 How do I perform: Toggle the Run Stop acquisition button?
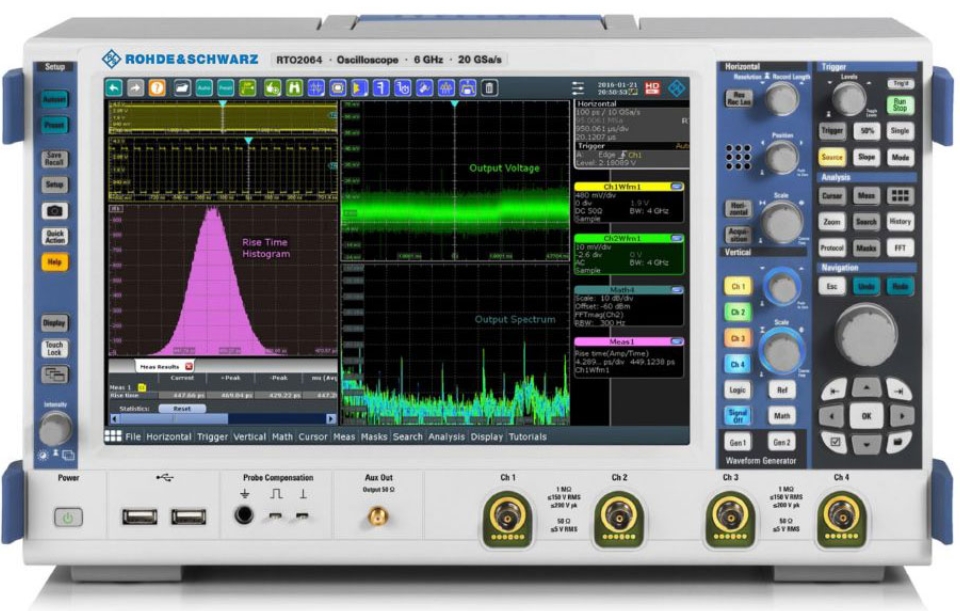click(900, 103)
